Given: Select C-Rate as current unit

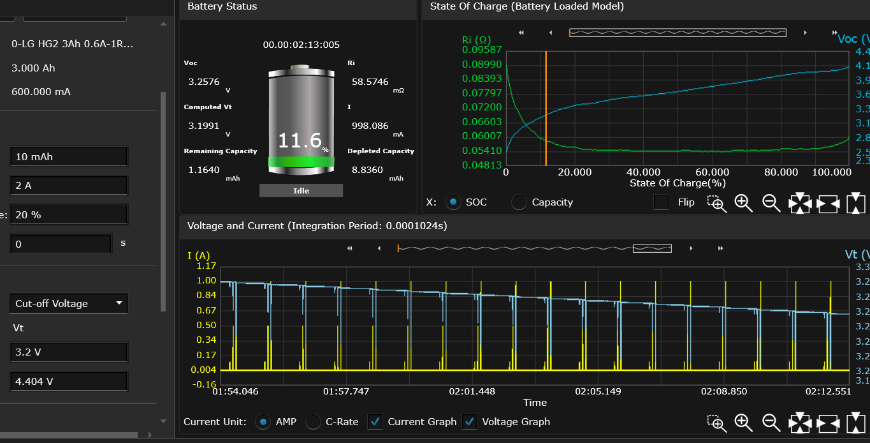Looking at the screenshot, I should click(x=313, y=422).
